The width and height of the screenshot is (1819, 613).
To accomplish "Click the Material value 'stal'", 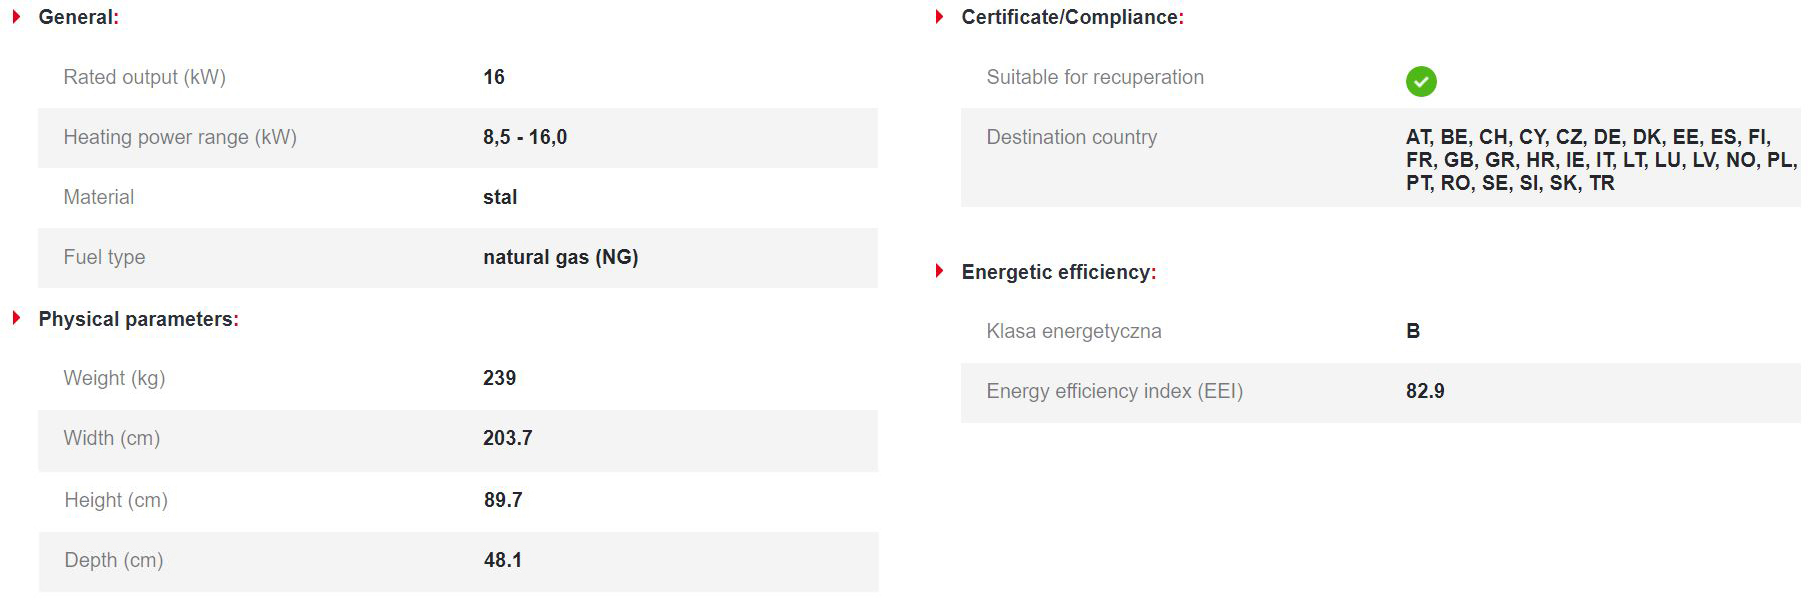I will pos(499,197).
